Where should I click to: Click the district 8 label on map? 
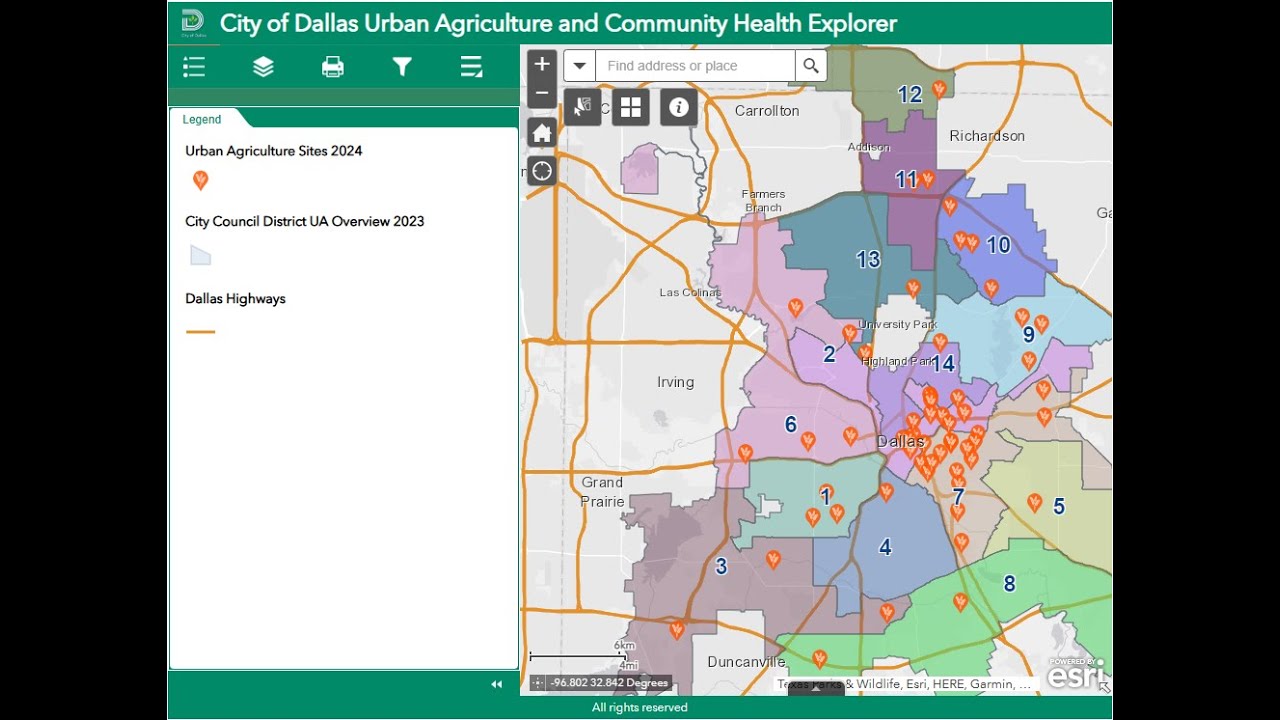1009,584
